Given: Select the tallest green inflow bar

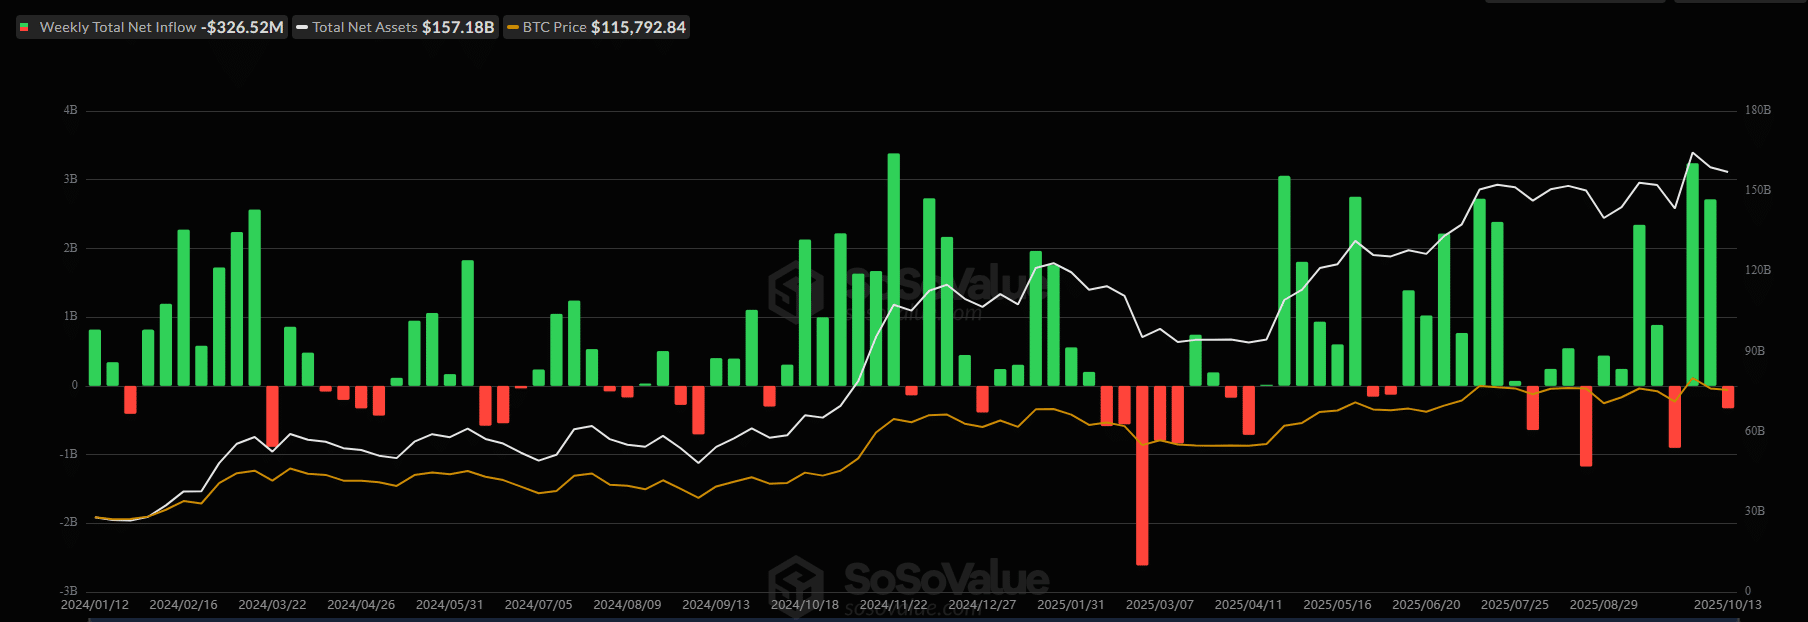Looking at the screenshot, I should point(893,268).
